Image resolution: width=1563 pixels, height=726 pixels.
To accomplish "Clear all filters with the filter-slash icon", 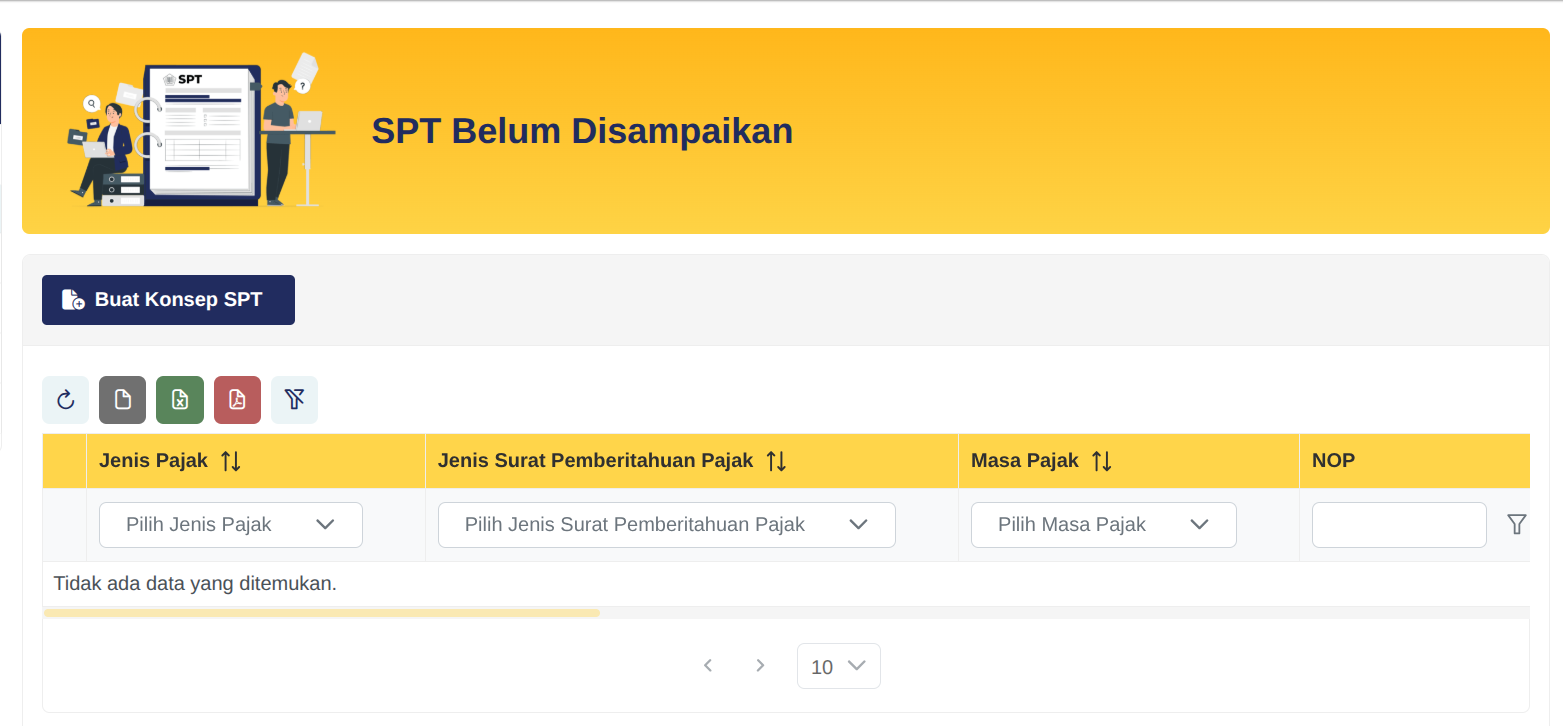I will point(294,399).
